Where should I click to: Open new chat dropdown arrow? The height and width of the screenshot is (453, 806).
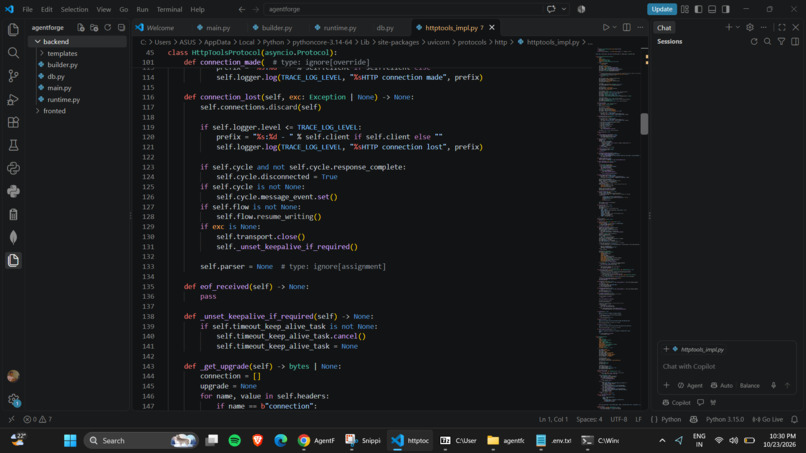click(x=738, y=27)
